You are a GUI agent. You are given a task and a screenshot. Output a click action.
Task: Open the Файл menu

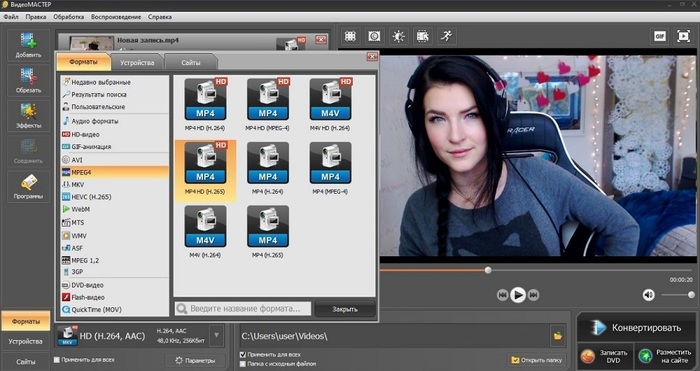click(11, 17)
